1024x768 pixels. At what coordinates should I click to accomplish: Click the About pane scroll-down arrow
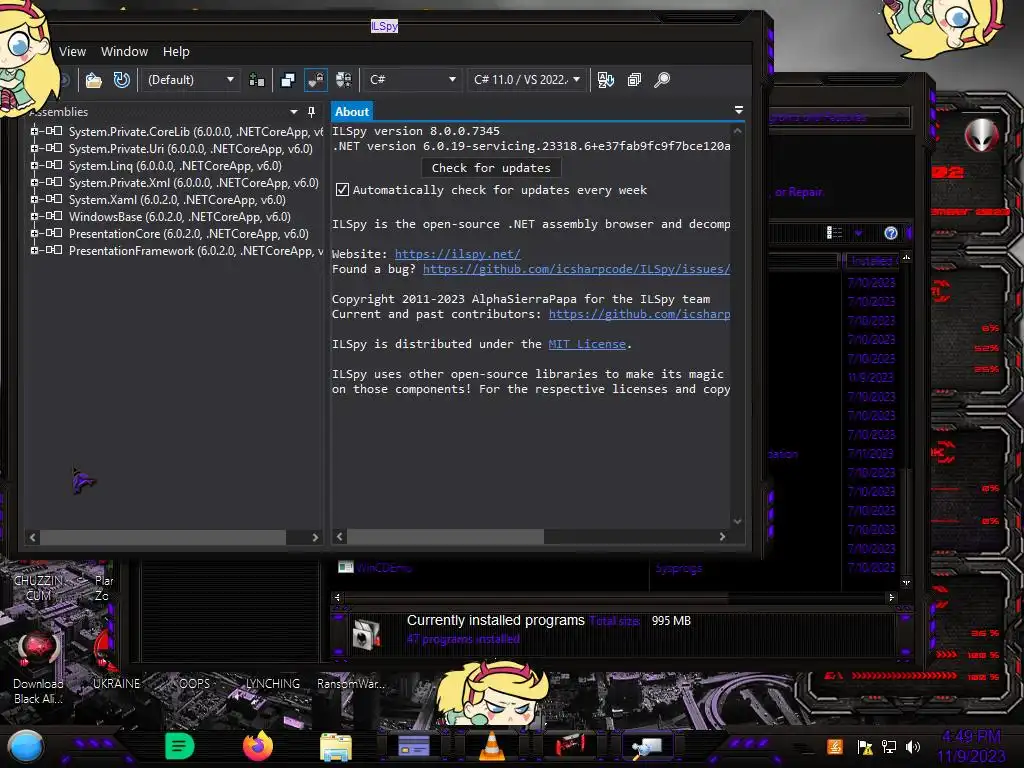(737, 521)
